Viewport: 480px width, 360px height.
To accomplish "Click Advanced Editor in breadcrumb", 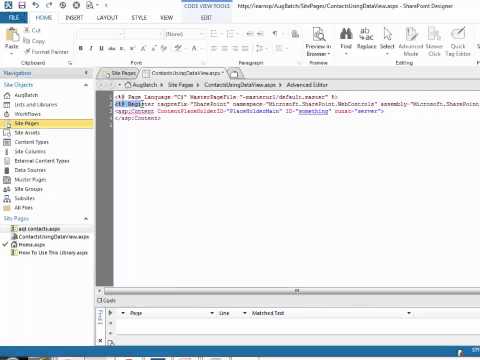I will coord(307,85).
